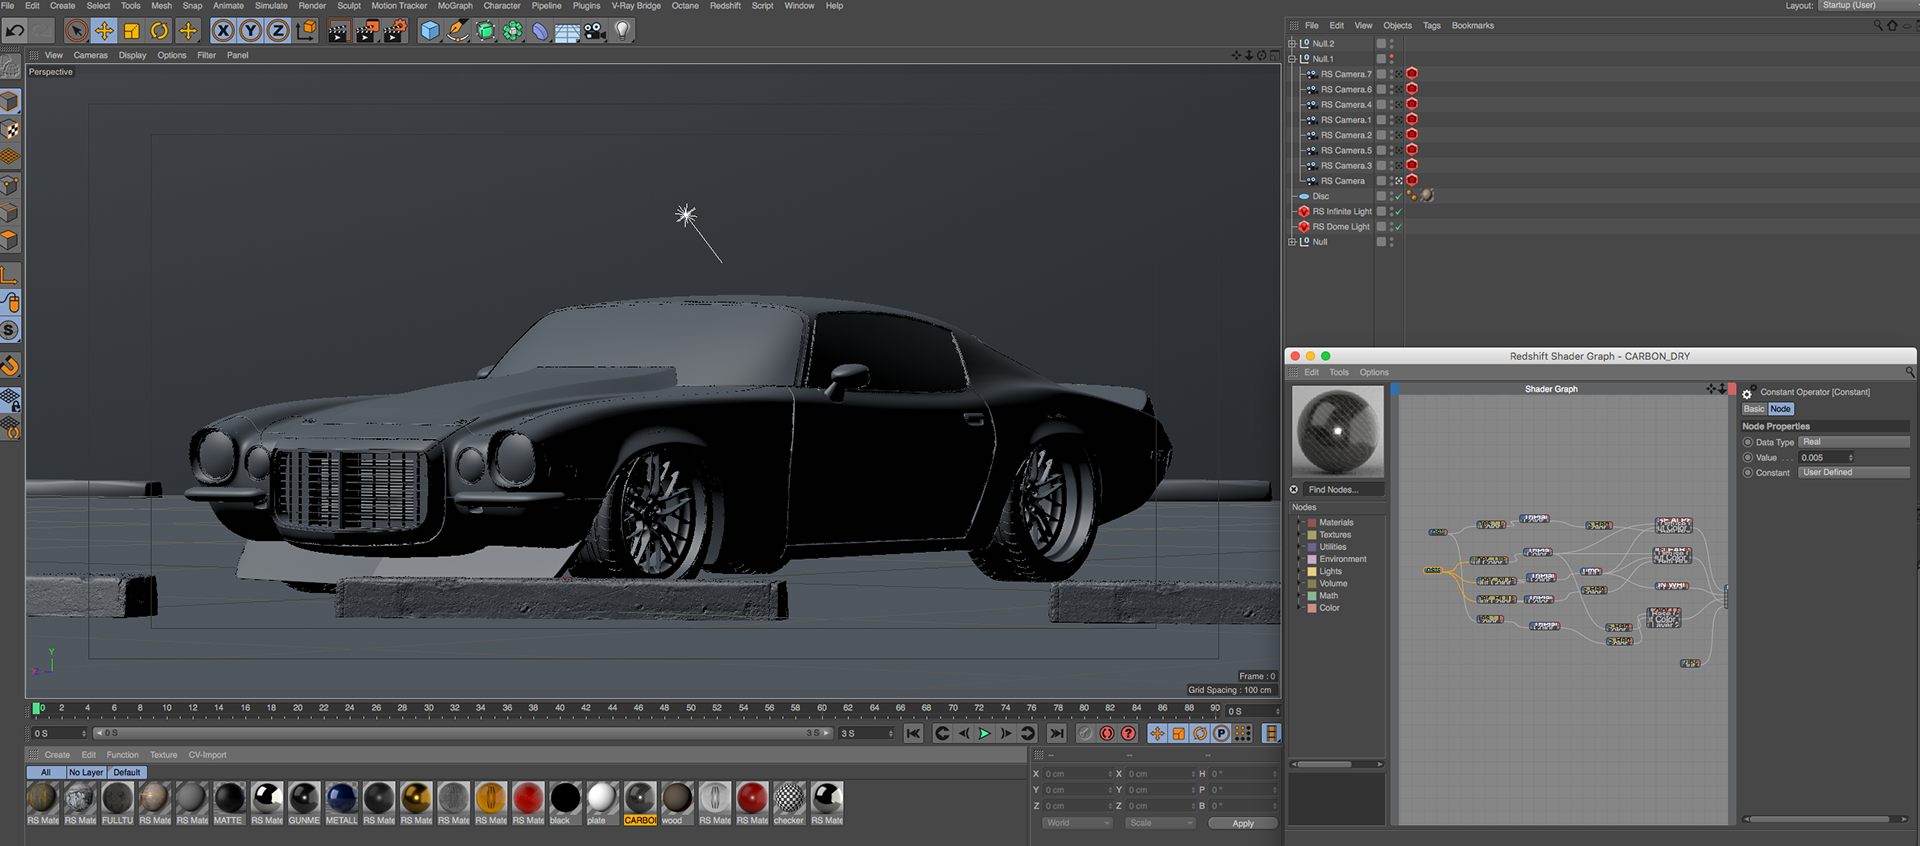This screenshot has width=1920, height=846.
Task: Open the MoGraph menu
Action: pyautogui.click(x=454, y=6)
